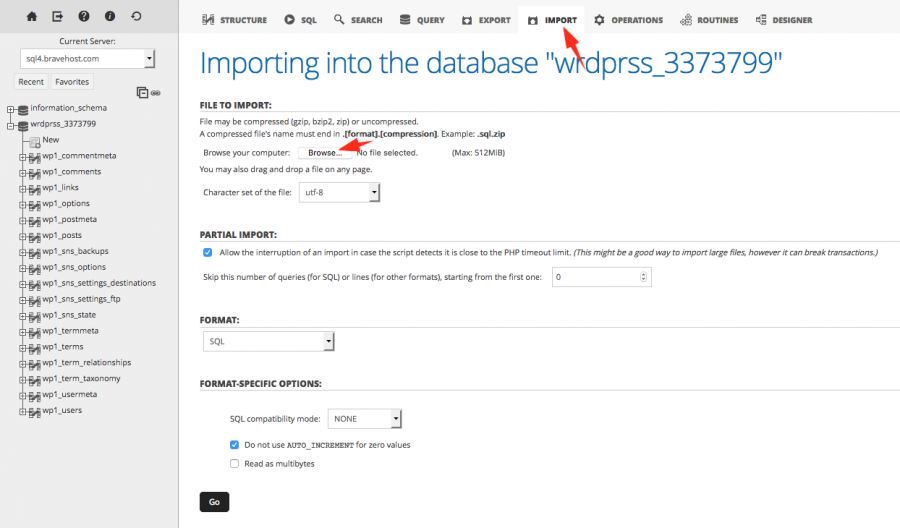Screen dimensions: 900x528
Task: Expand the wp1_term_relationships table node
Action: [x=22, y=364]
